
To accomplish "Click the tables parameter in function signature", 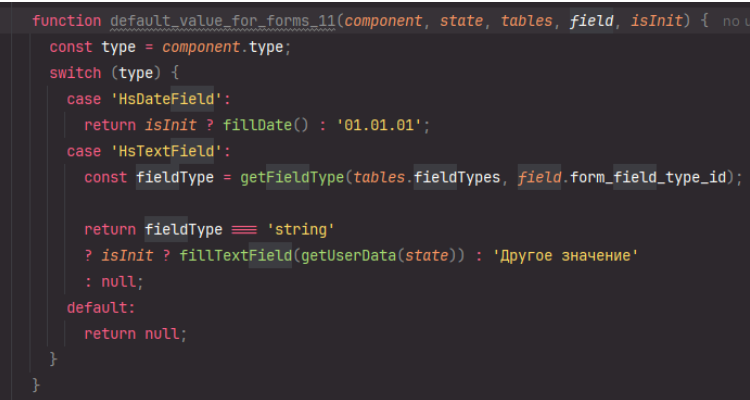I will [x=526, y=21].
